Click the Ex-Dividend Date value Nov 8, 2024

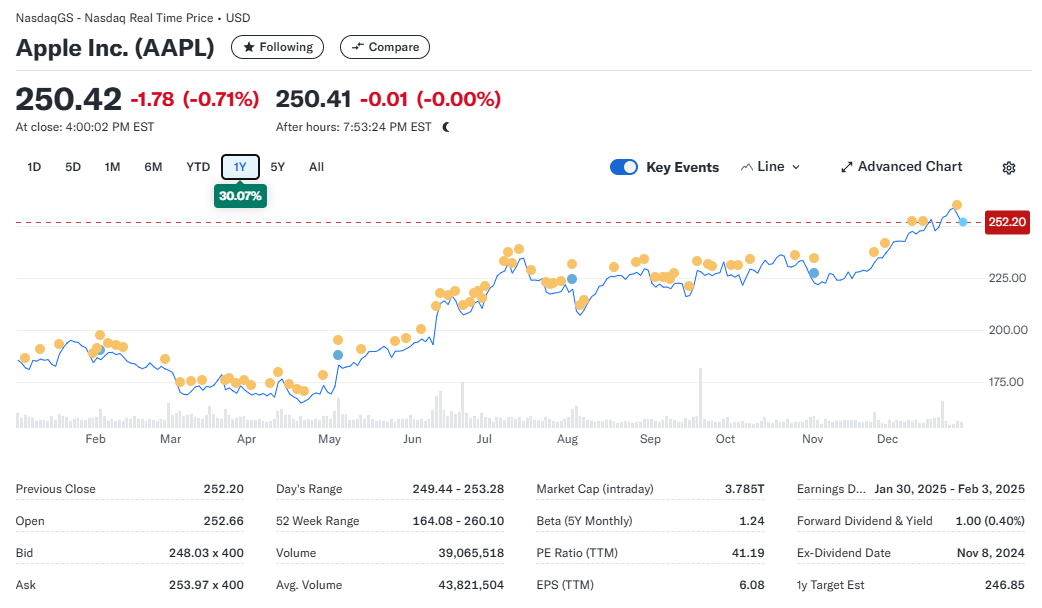coord(991,553)
